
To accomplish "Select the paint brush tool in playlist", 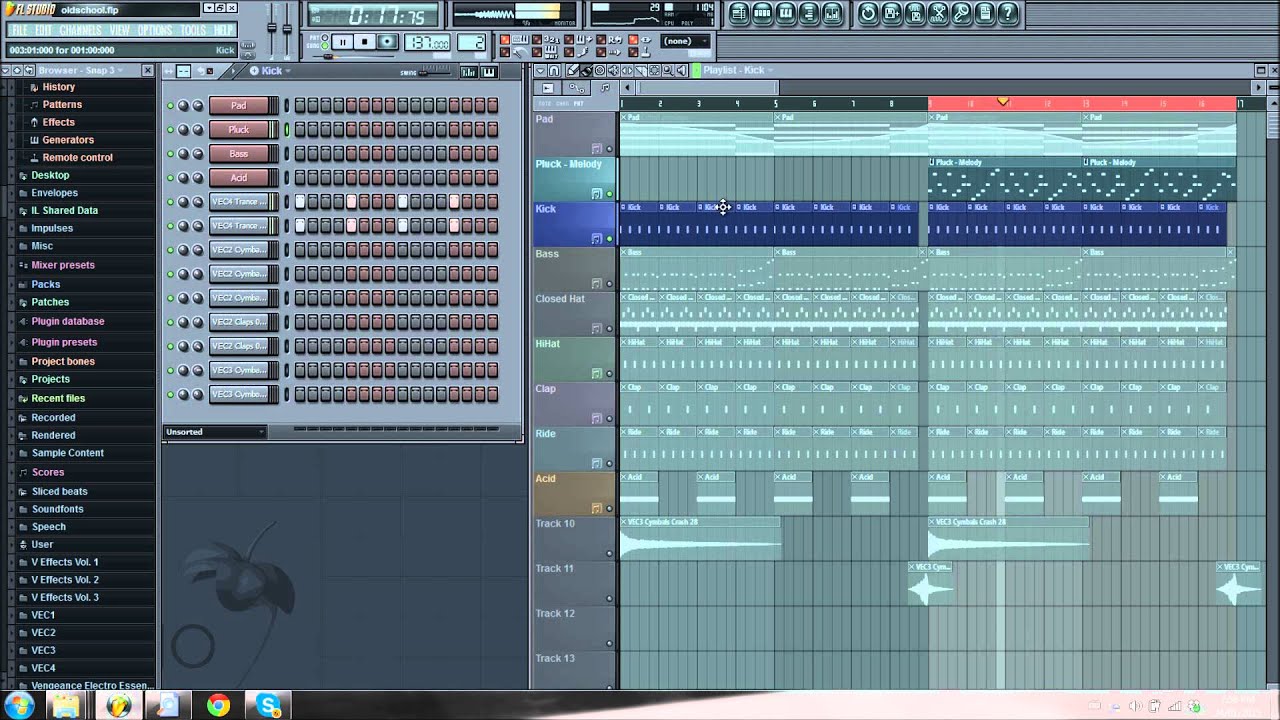I will (586, 70).
